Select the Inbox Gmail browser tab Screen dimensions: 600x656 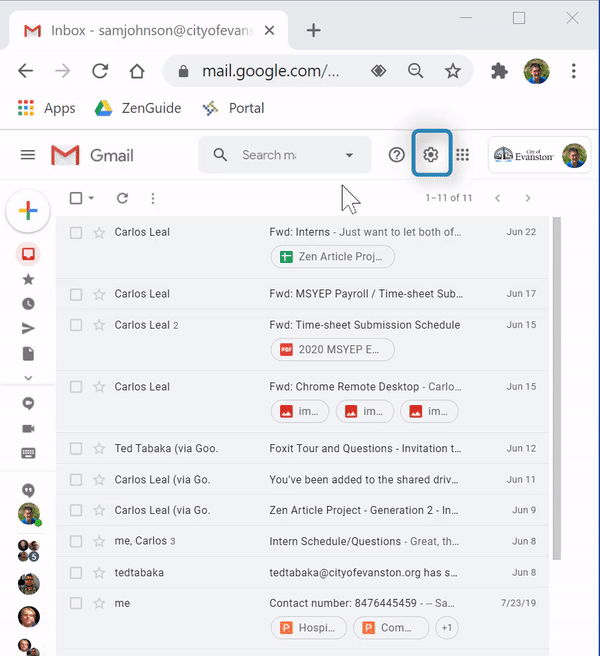tap(149, 30)
